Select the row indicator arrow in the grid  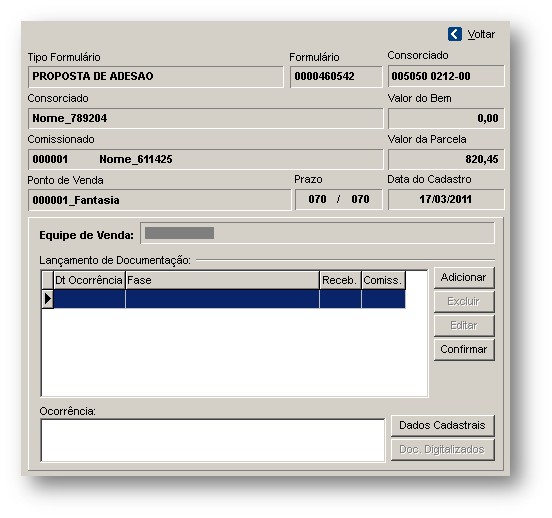tap(48, 299)
